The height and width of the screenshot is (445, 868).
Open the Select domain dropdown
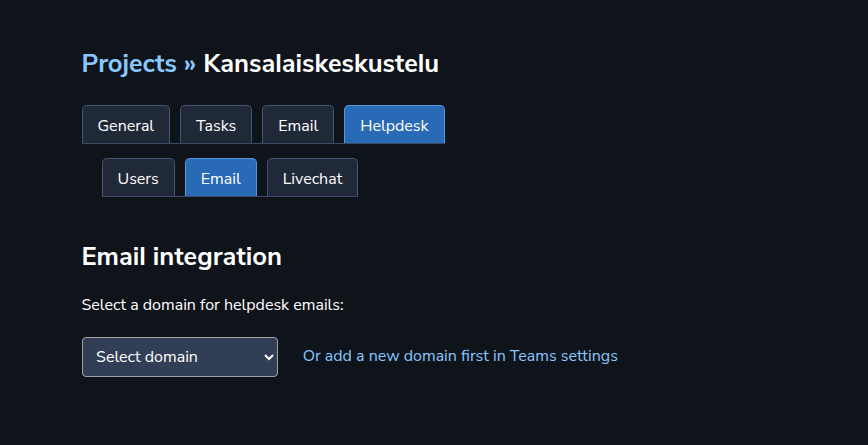[x=180, y=357]
